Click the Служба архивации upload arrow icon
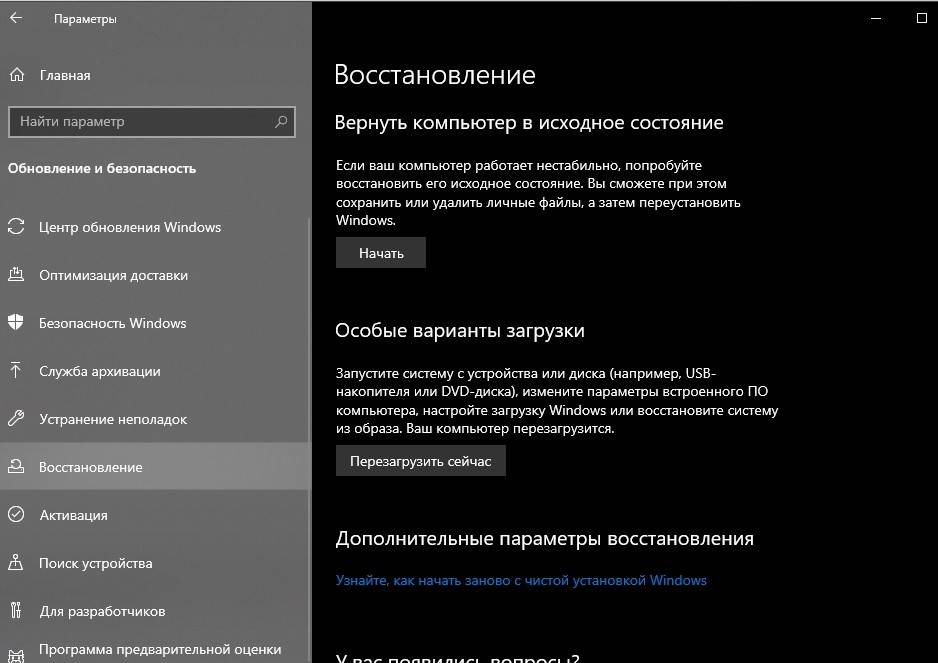Viewport: 938px width, 663px height. tap(16, 371)
